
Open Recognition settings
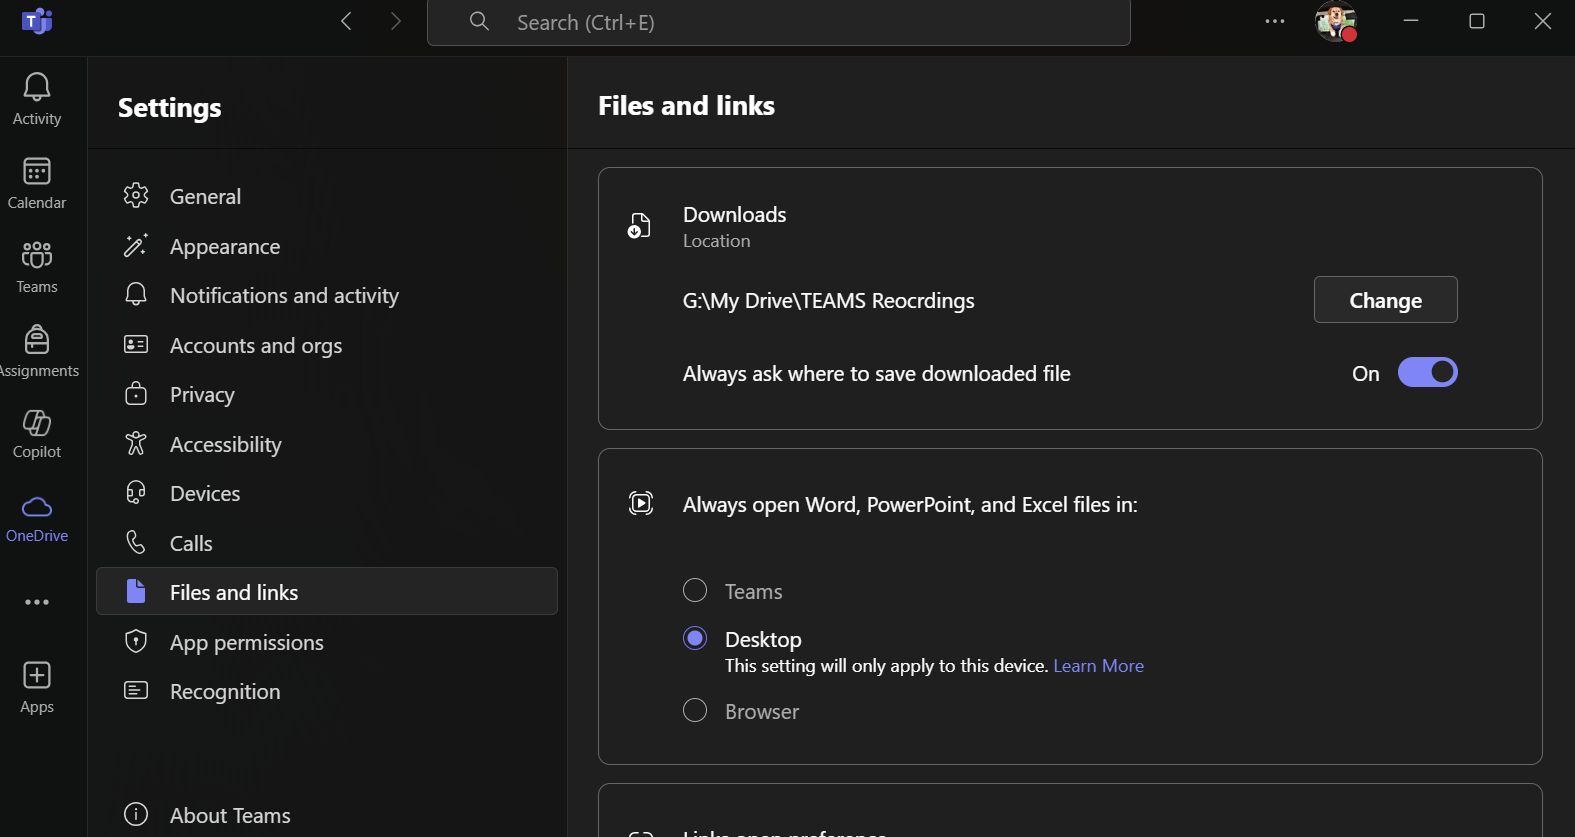pos(327,691)
